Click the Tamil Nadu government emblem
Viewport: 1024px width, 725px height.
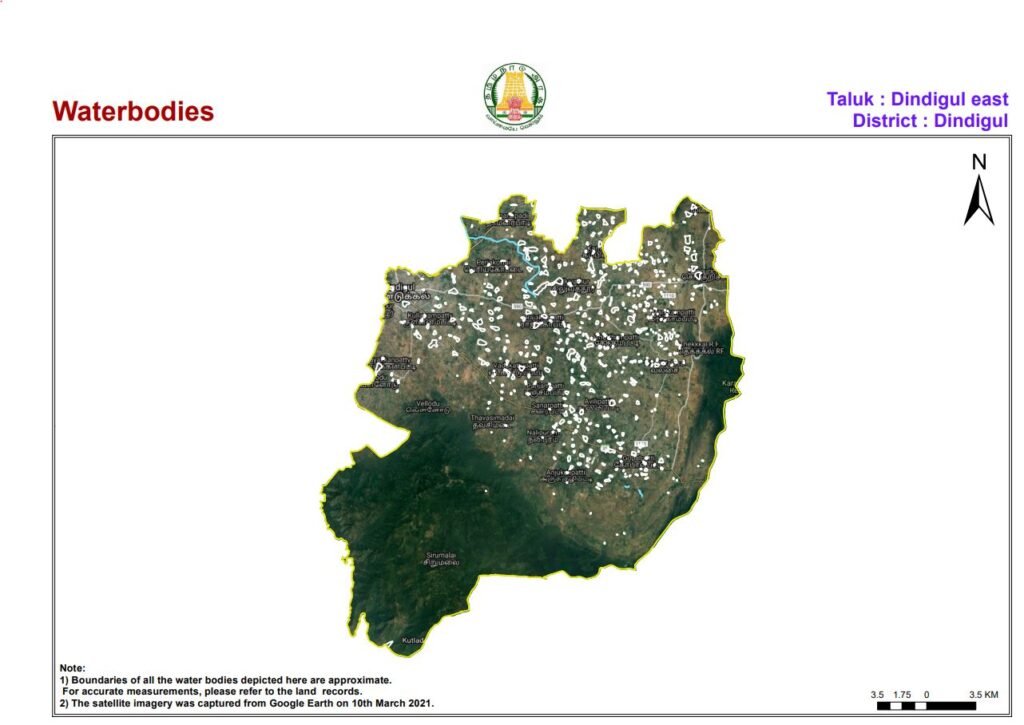click(x=515, y=97)
